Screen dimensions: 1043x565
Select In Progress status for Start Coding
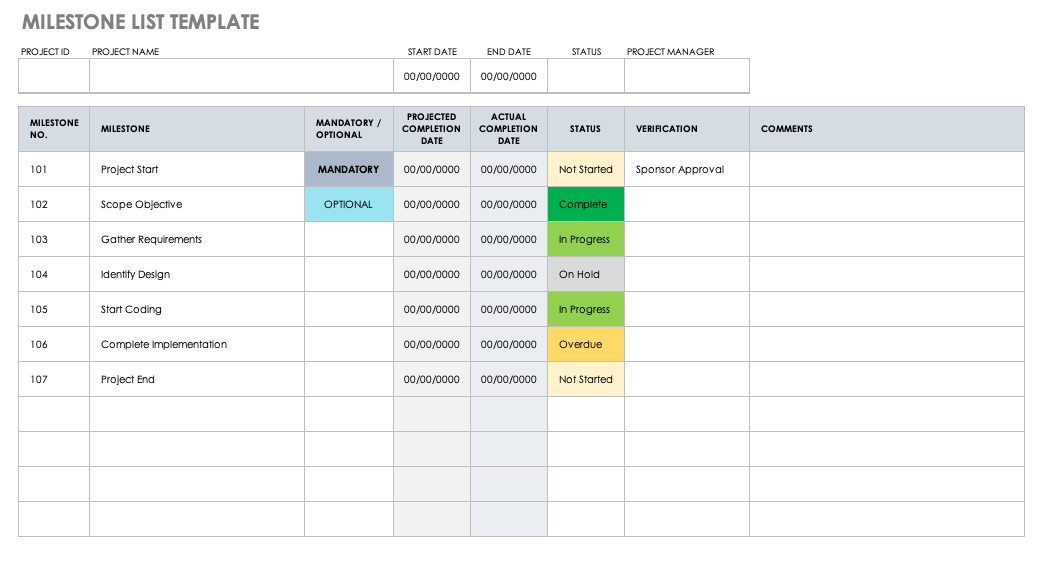[585, 309]
